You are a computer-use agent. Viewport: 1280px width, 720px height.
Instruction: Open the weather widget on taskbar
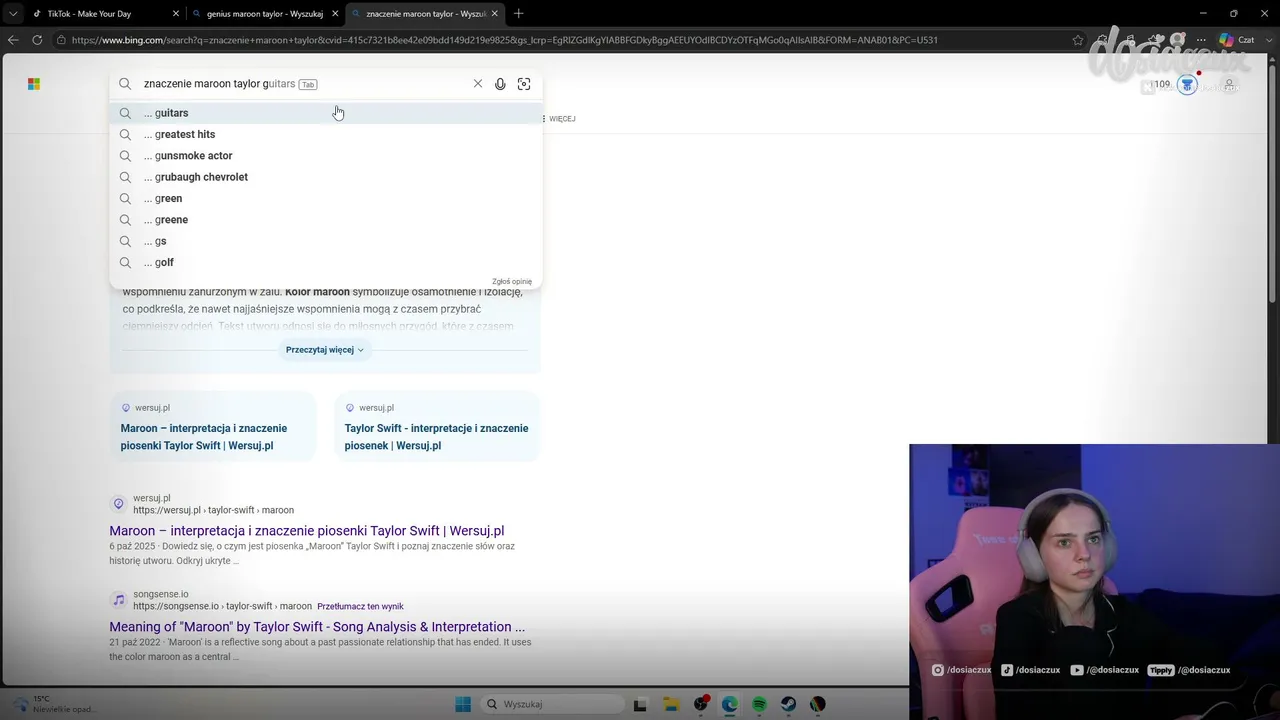tap(55, 704)
